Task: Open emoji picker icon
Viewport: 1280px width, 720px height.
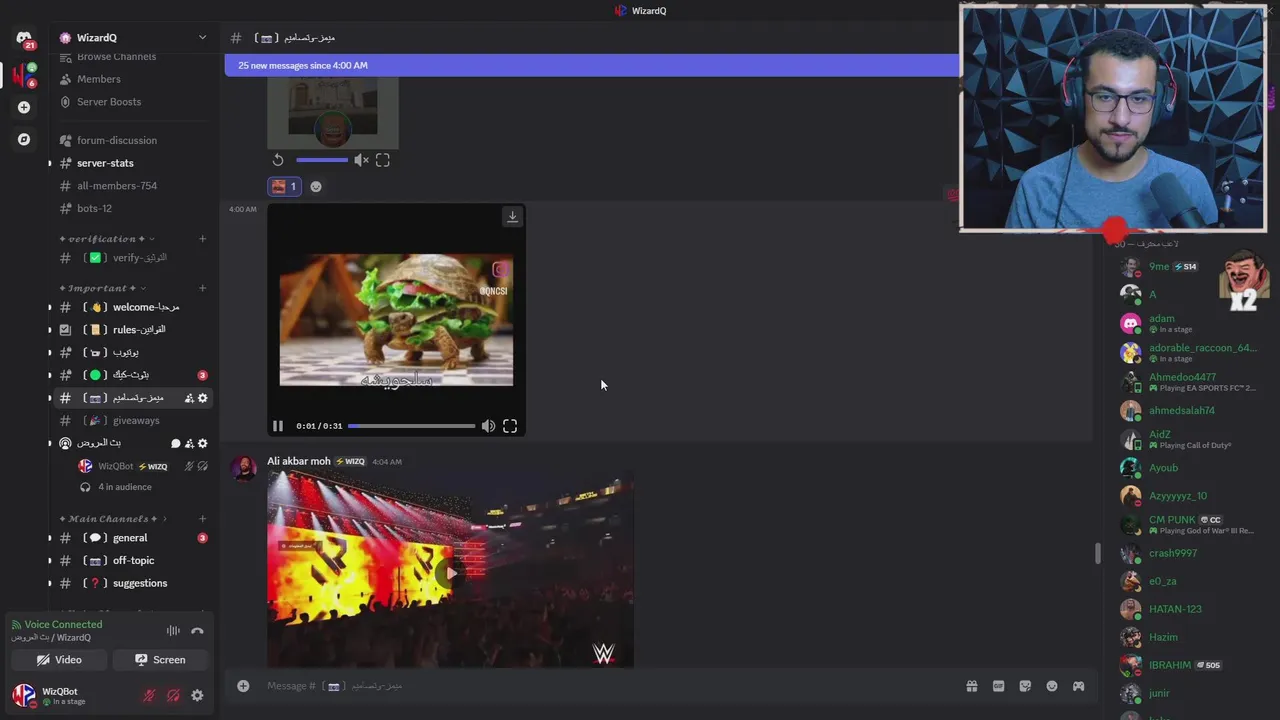Action: tap(1052, 686)
